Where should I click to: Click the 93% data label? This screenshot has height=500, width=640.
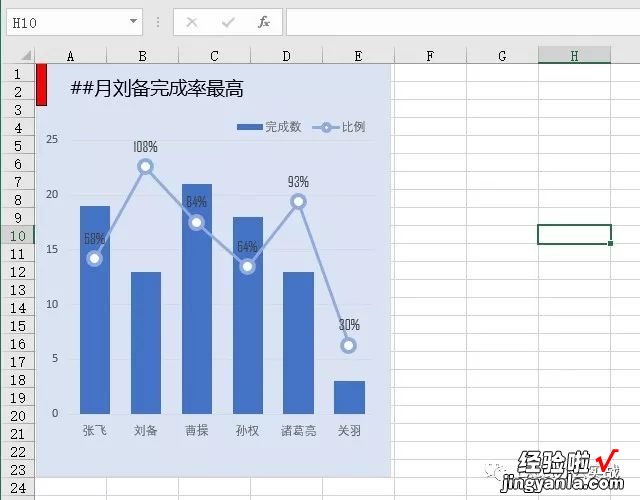click(298, 182)
